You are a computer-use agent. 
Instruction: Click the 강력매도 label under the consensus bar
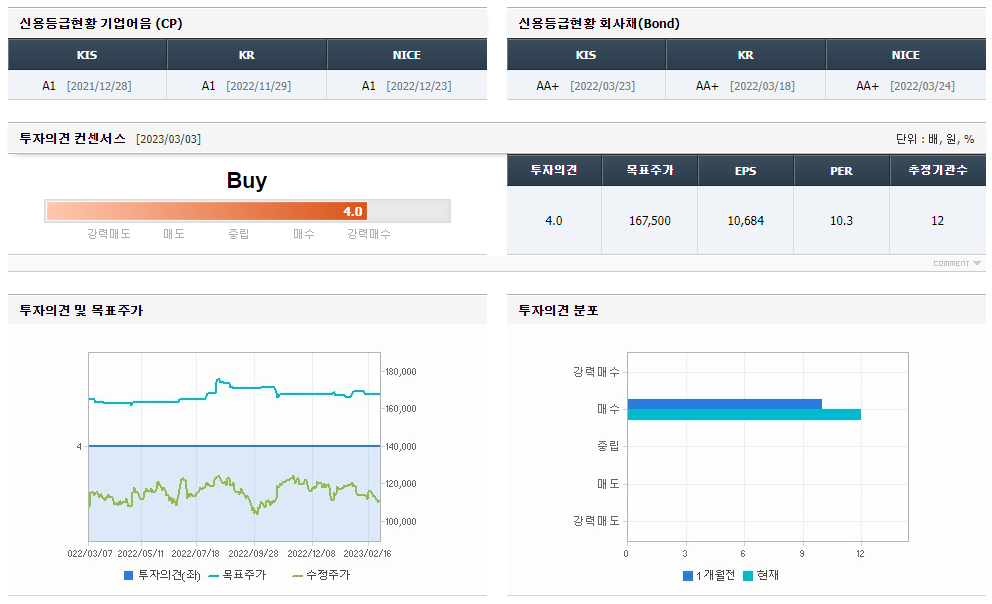coord(109,234)
